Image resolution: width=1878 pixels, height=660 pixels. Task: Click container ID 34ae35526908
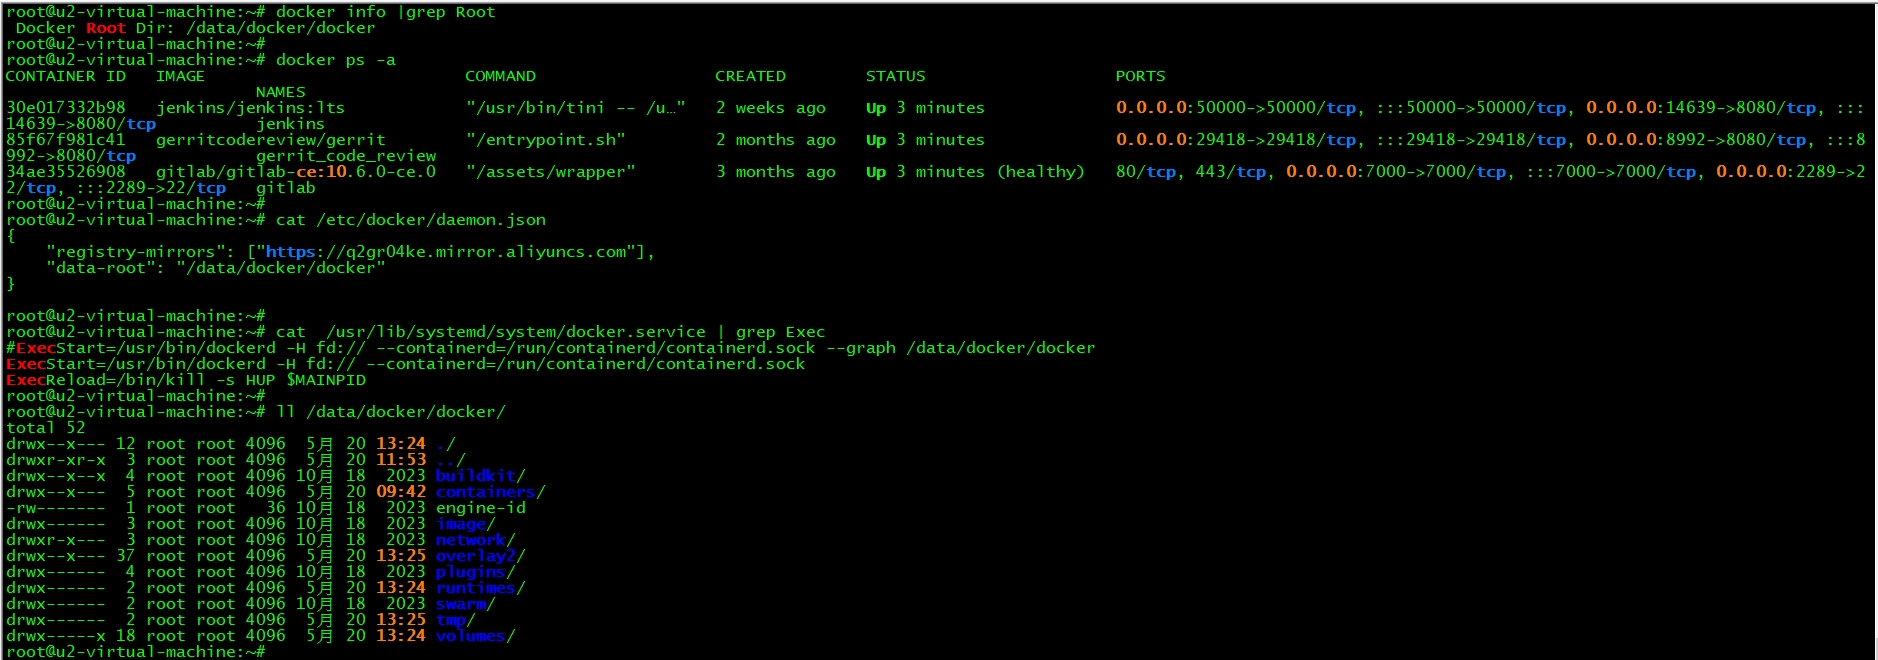tap(66, 172)
